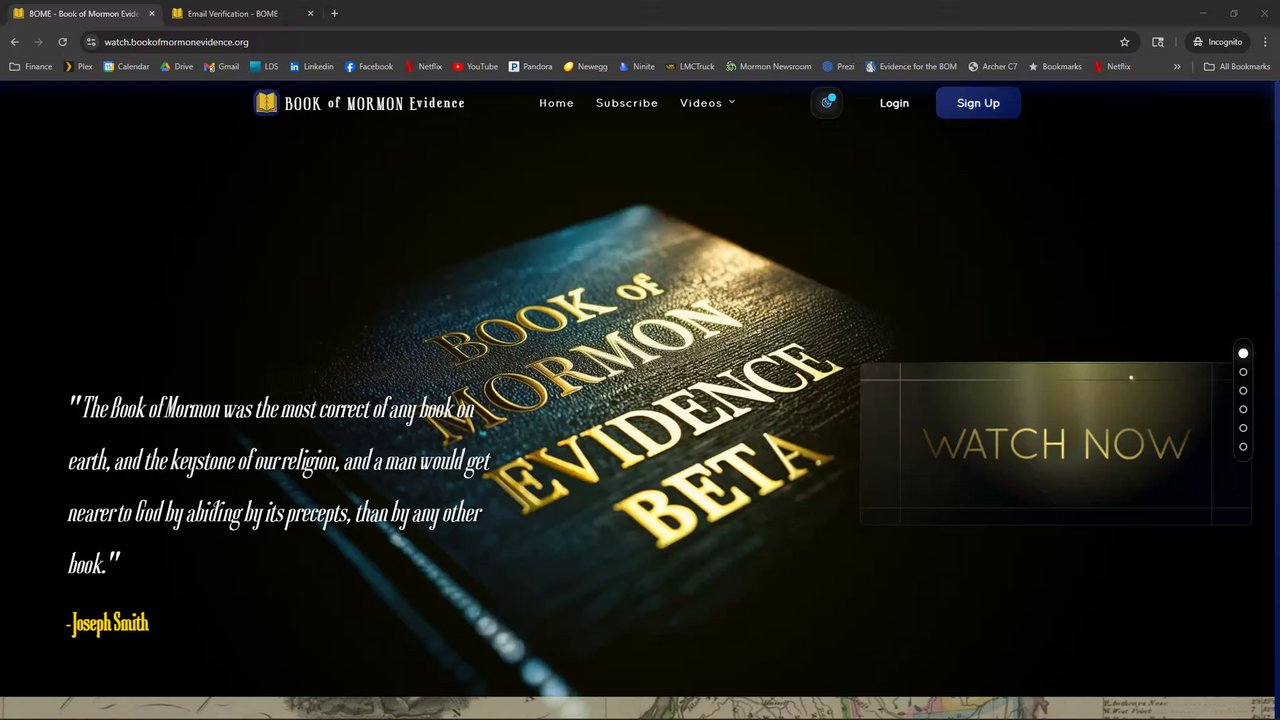Open the Mormon Newsroom bookmark
This screenshot has height=720, width=1280.
[768, 67]
